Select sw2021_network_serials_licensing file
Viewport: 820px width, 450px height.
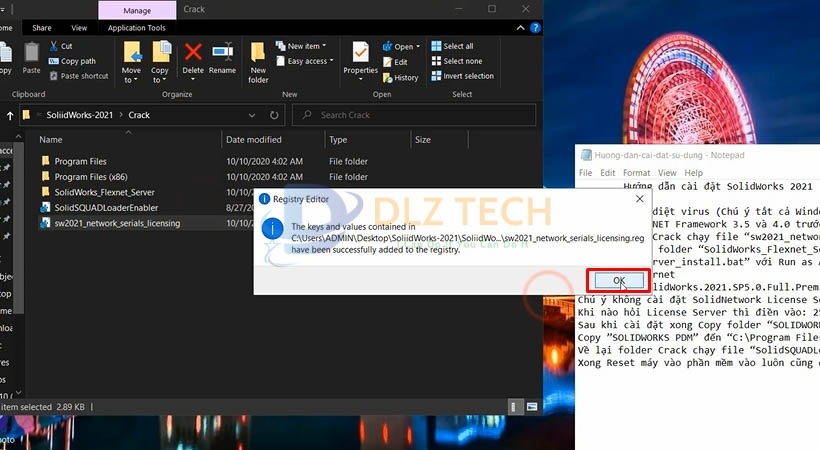pyautogui.click(x=117, y=223)
